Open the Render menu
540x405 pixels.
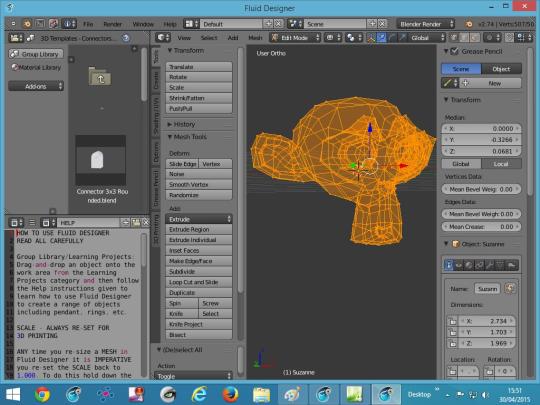pyautogui.click(x=113, y=24)
